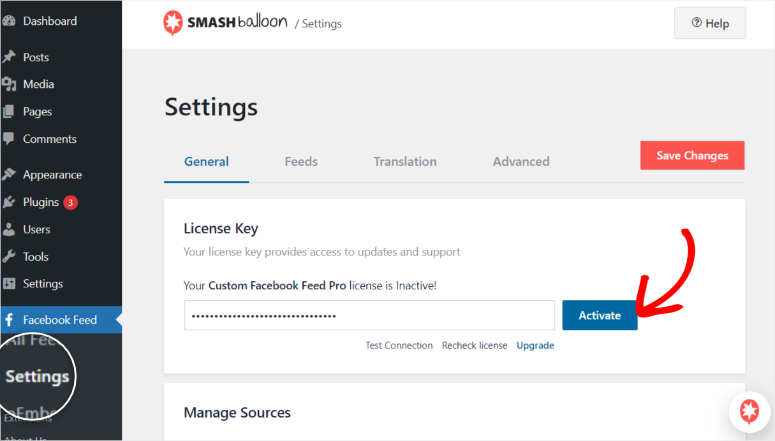Click the Posts pushpin icon
775x441 pixels.
point(9,57)
